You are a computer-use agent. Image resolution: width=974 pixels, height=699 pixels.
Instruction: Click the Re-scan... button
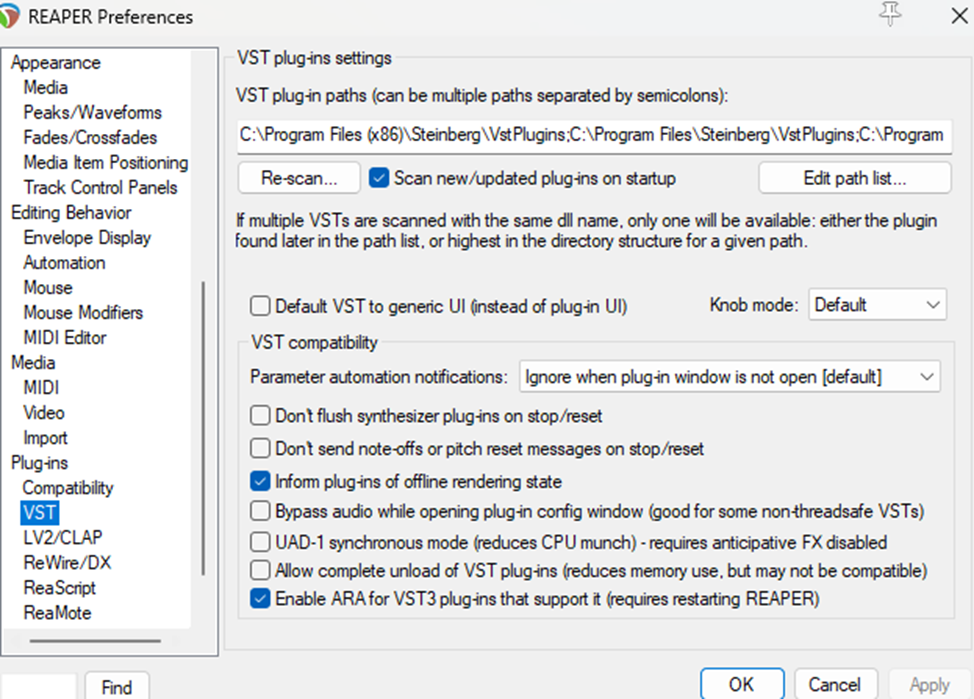(x=299, y=178)
